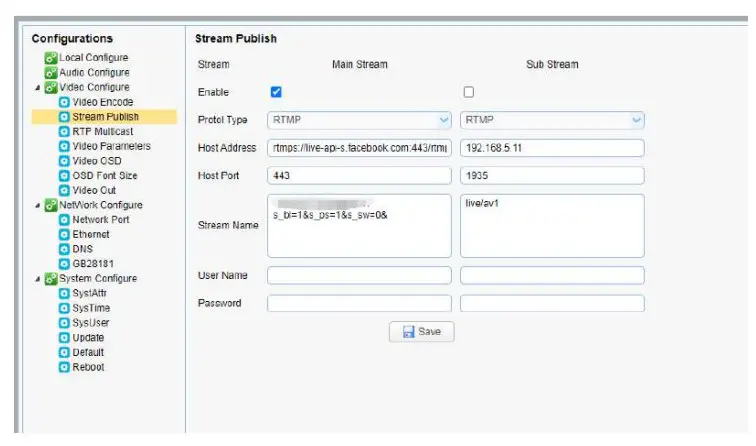
Task: Open the Video Out page
Action: pos(94,190)
